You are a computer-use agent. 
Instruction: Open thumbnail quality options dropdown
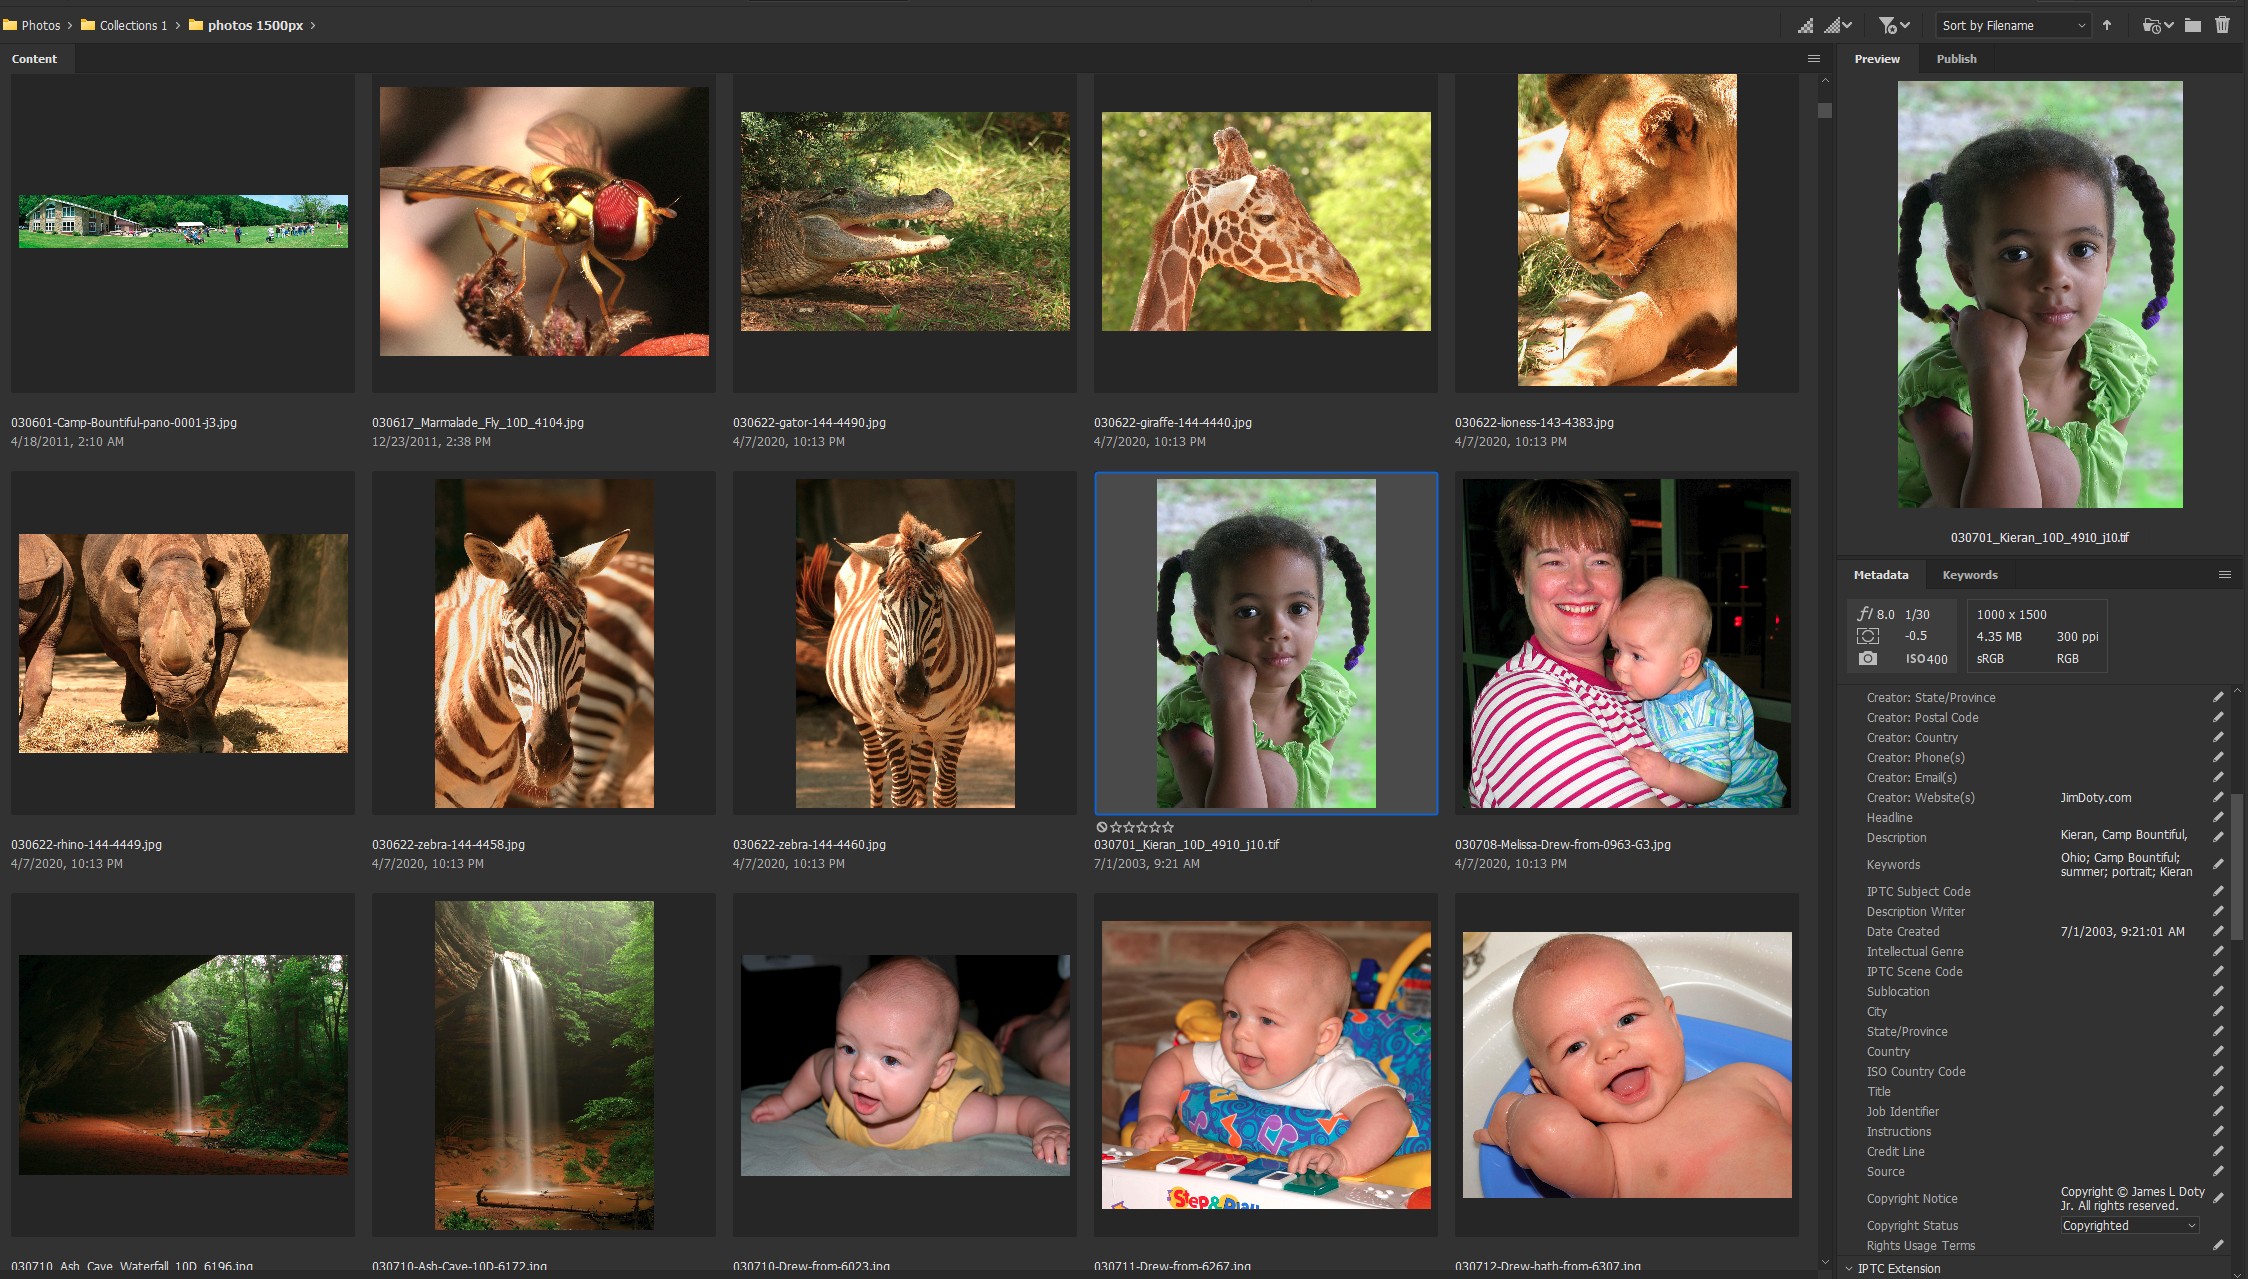tap(1838, 26)
